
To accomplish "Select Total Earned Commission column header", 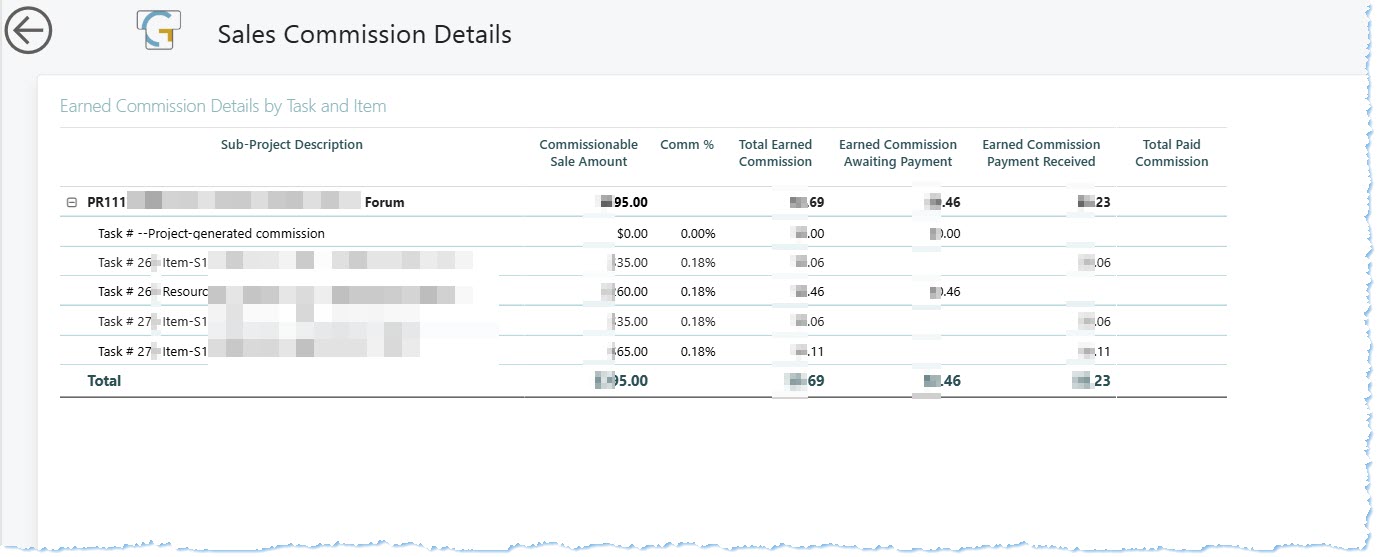I will click(x=775, y=153).
